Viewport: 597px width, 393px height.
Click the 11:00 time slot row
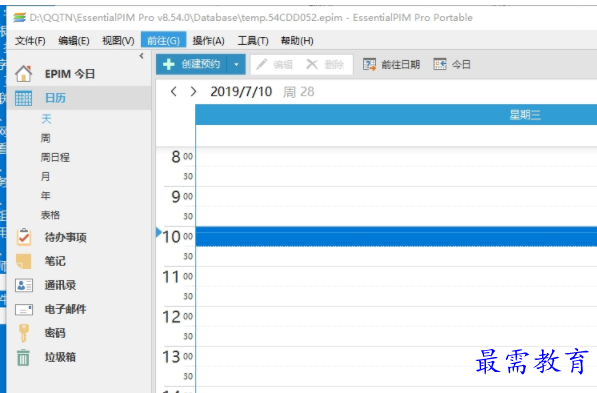click(x=396, y=276)
